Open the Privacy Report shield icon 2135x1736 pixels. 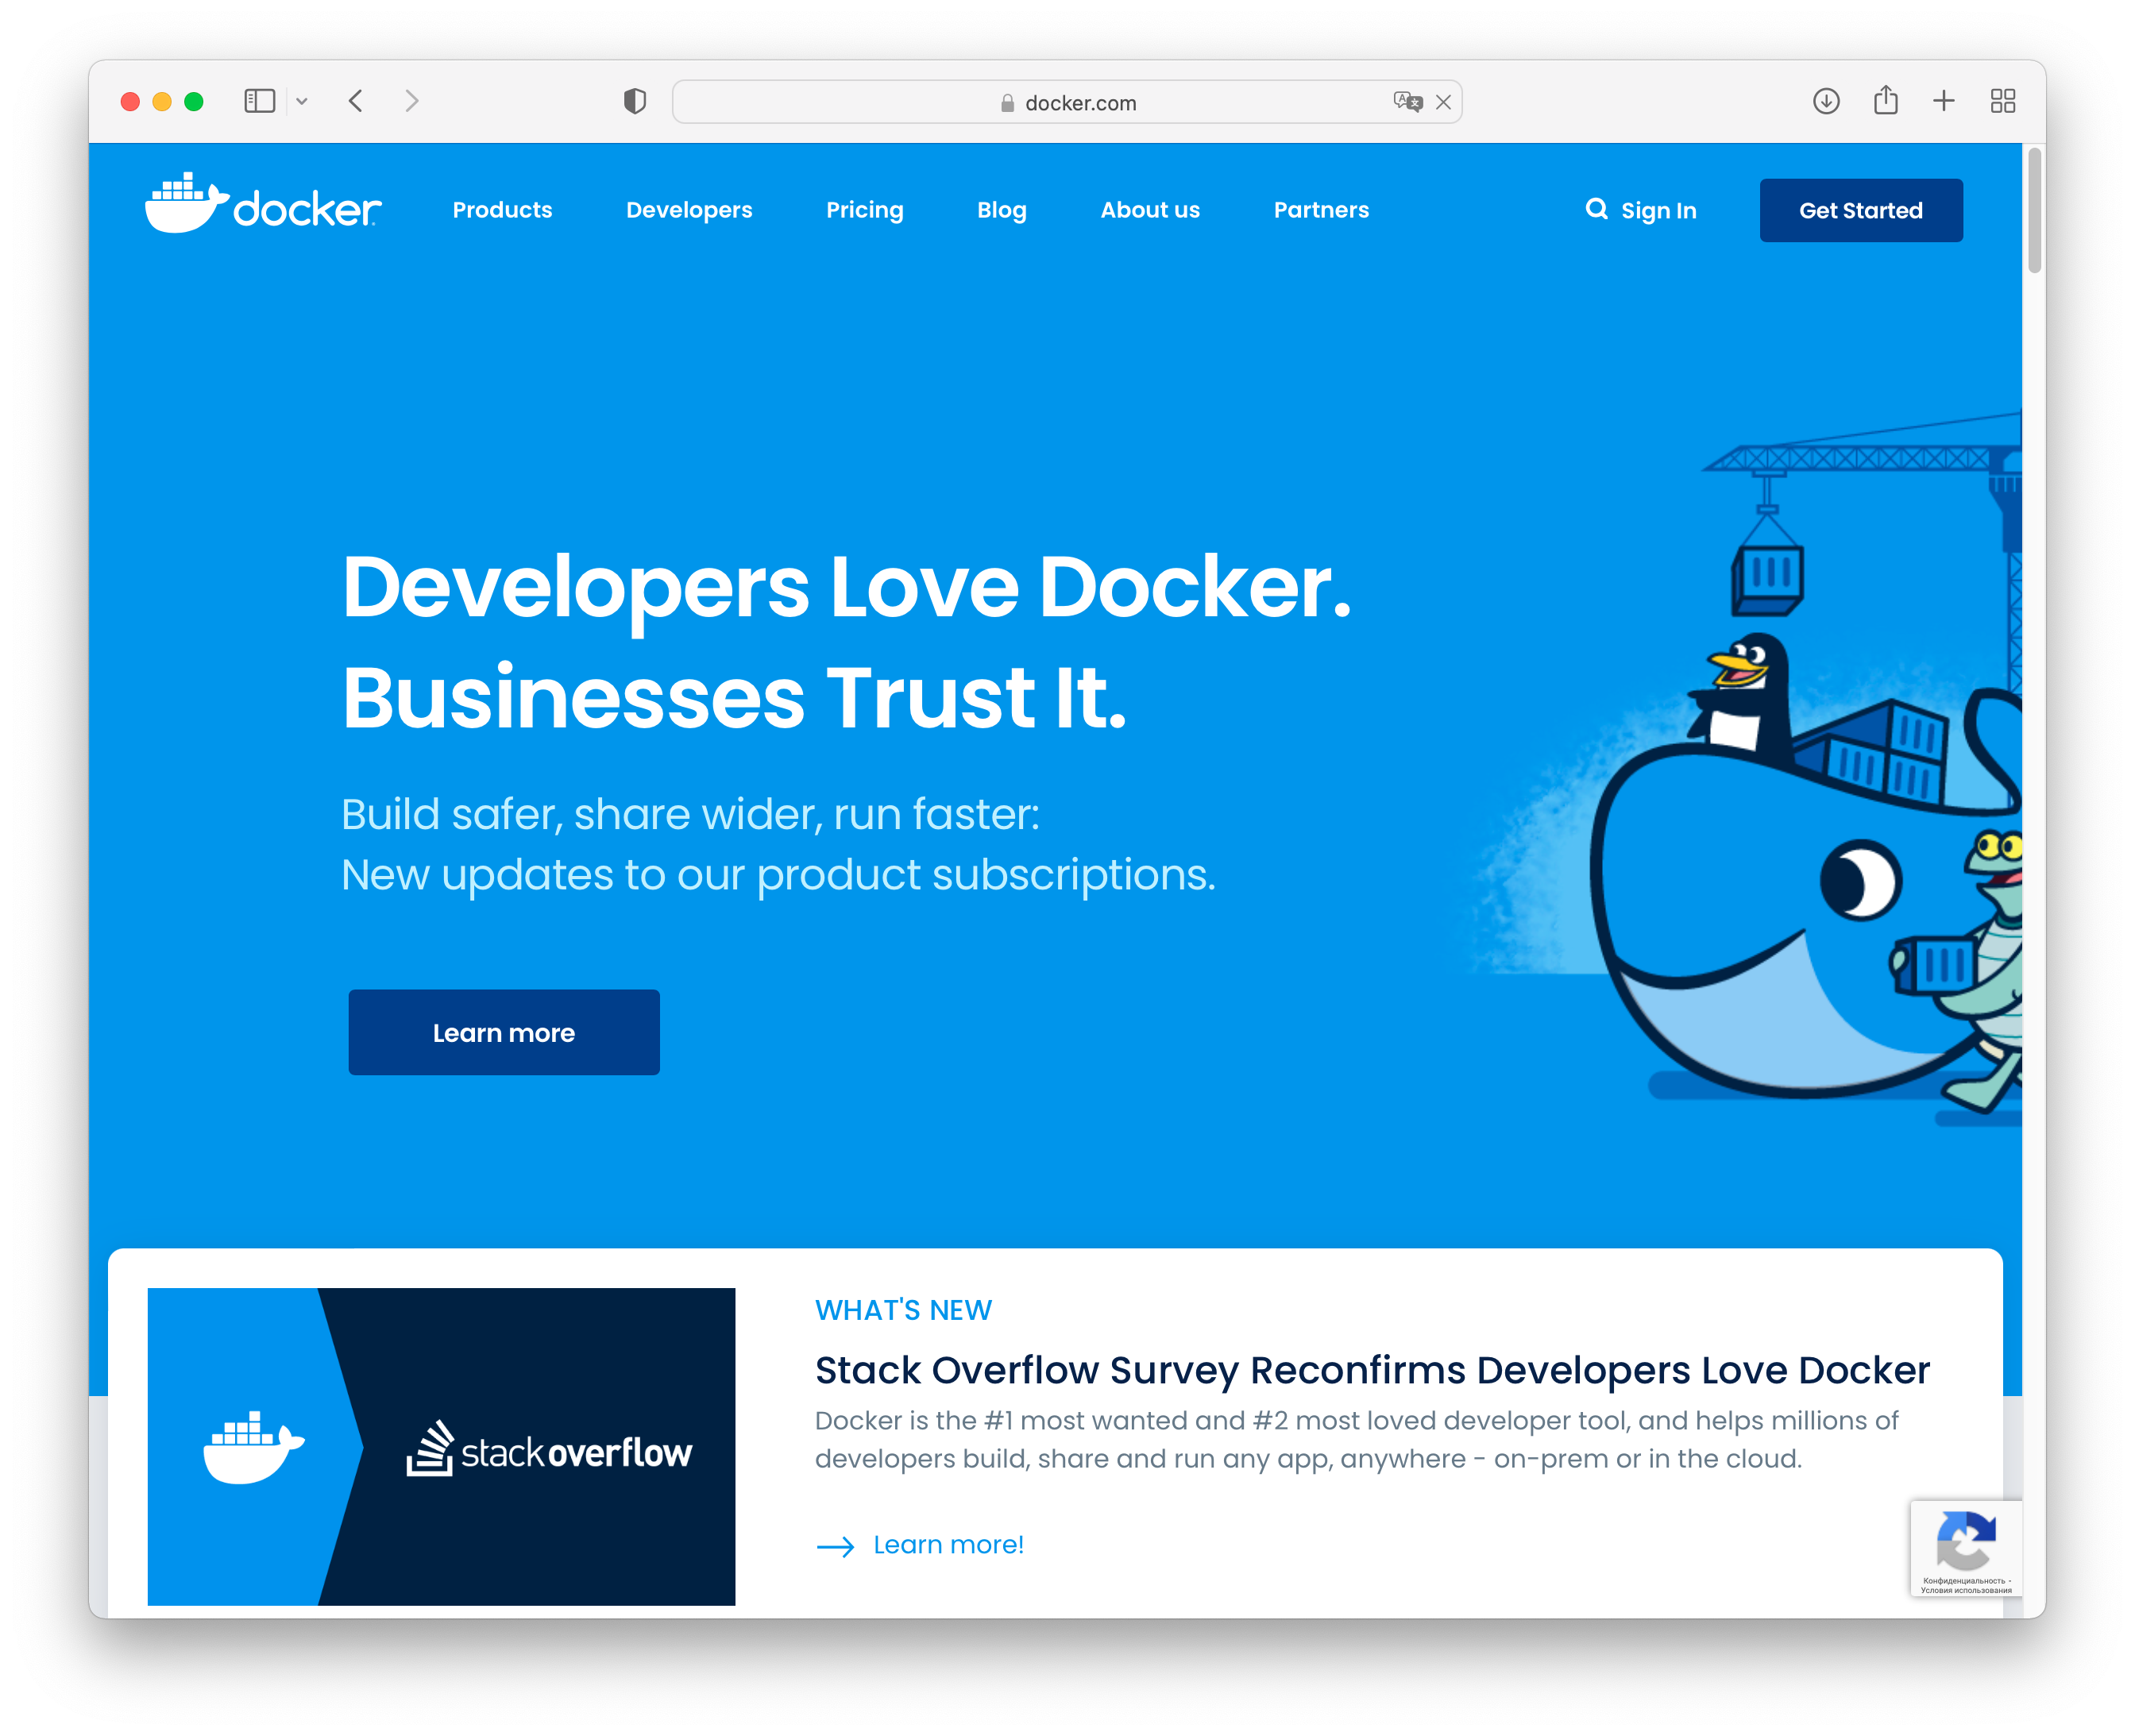(x=635, y=101)
